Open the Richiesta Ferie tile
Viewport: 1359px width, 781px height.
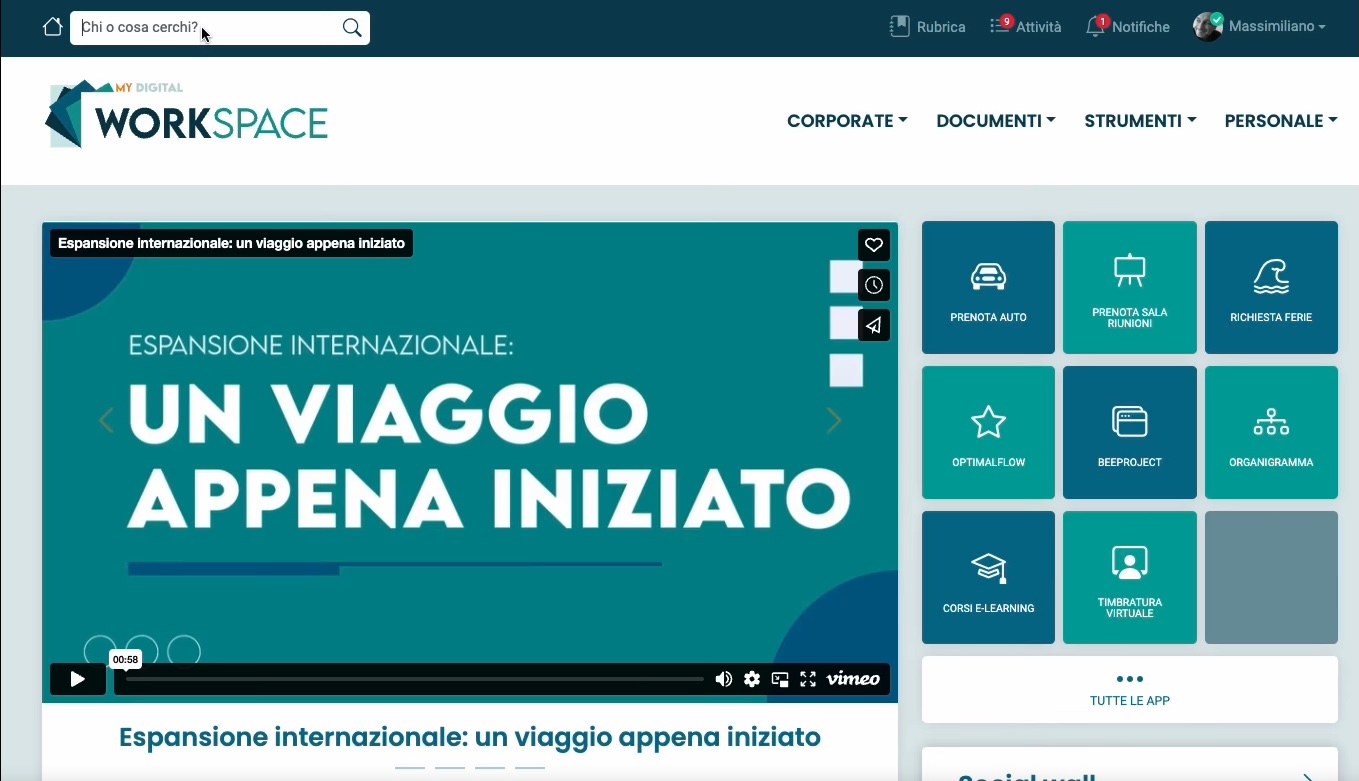1270,287
